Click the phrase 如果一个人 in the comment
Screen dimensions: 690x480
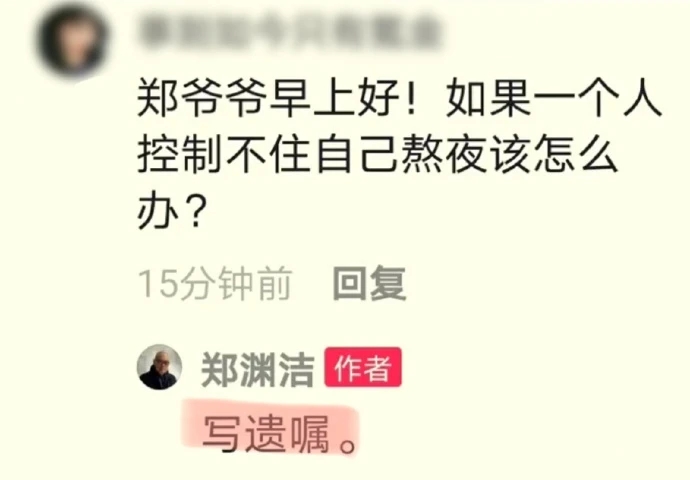pyautogui.click(x=554, y=98)
